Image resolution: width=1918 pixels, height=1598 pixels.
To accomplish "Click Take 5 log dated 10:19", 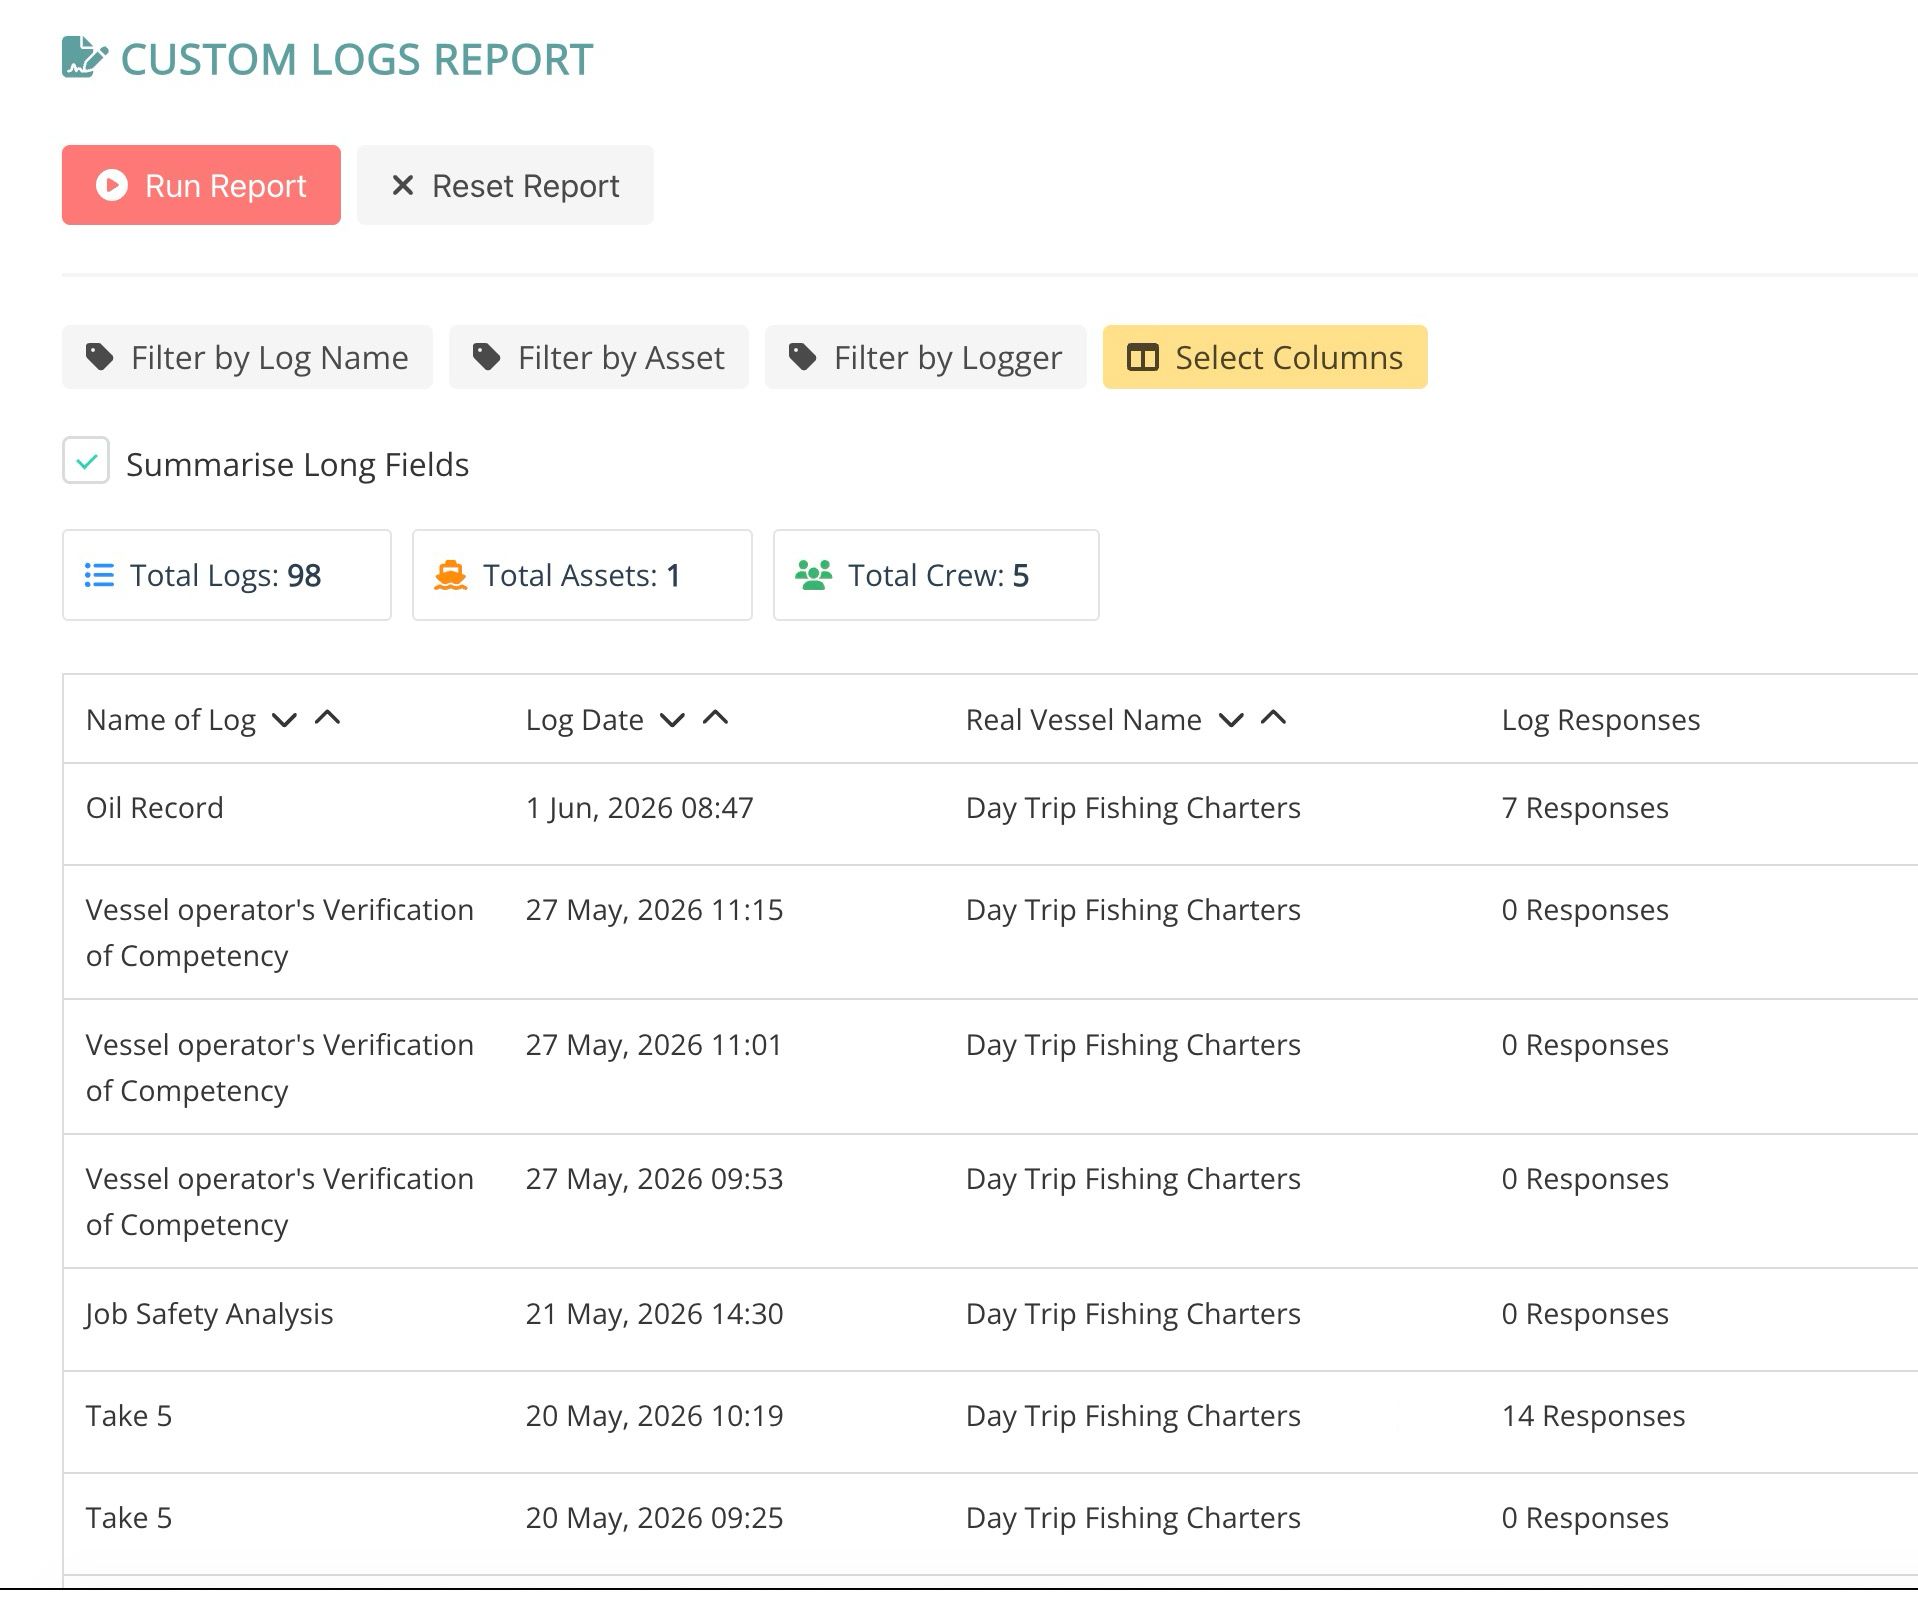I will (x=129, y=1416).
